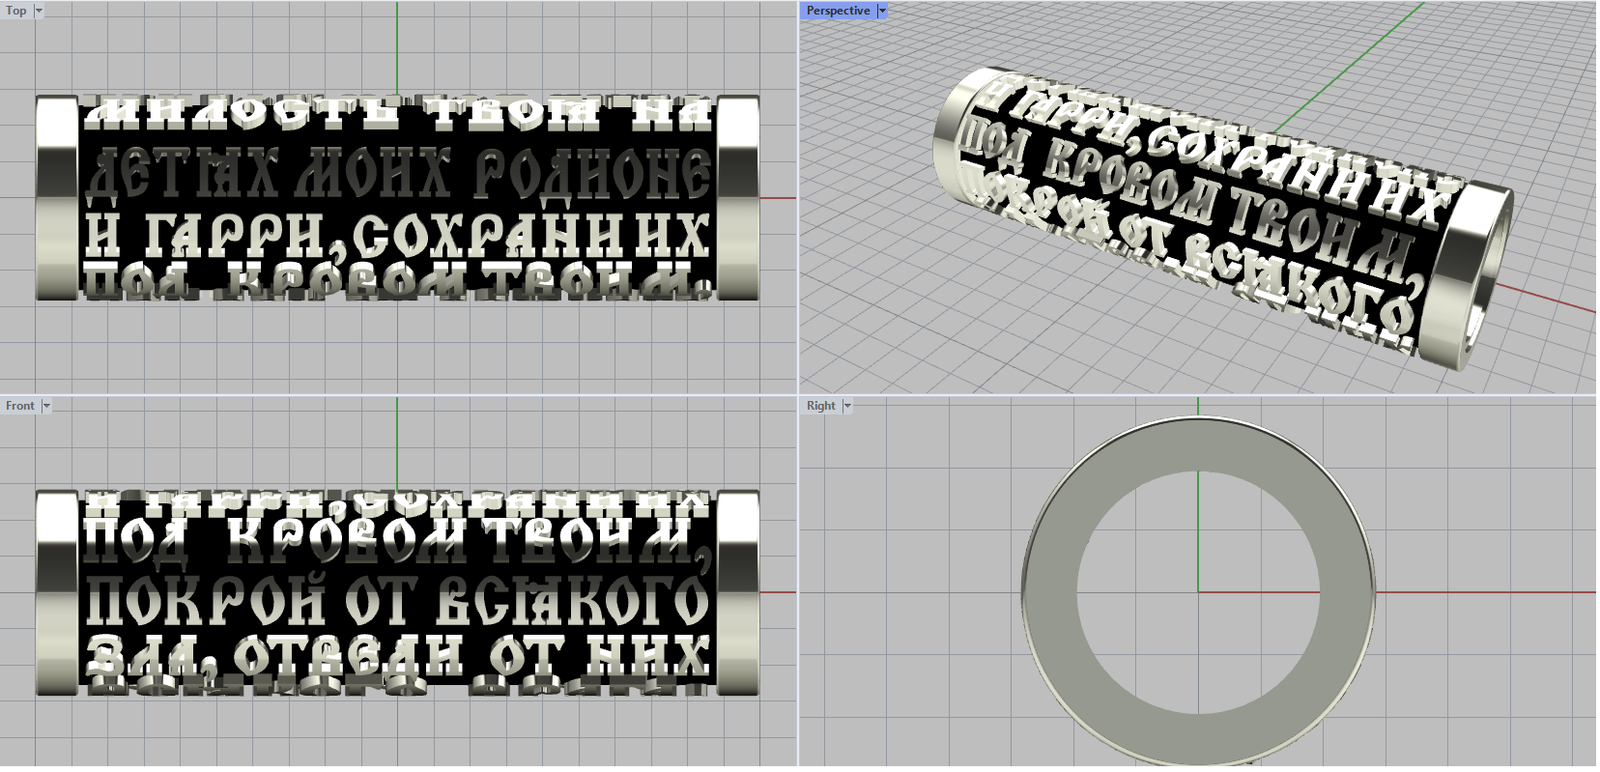Select the right end cap in Top viewport
The height and width of the screenshot is (772, 1600).
click(x=738, y=198)
